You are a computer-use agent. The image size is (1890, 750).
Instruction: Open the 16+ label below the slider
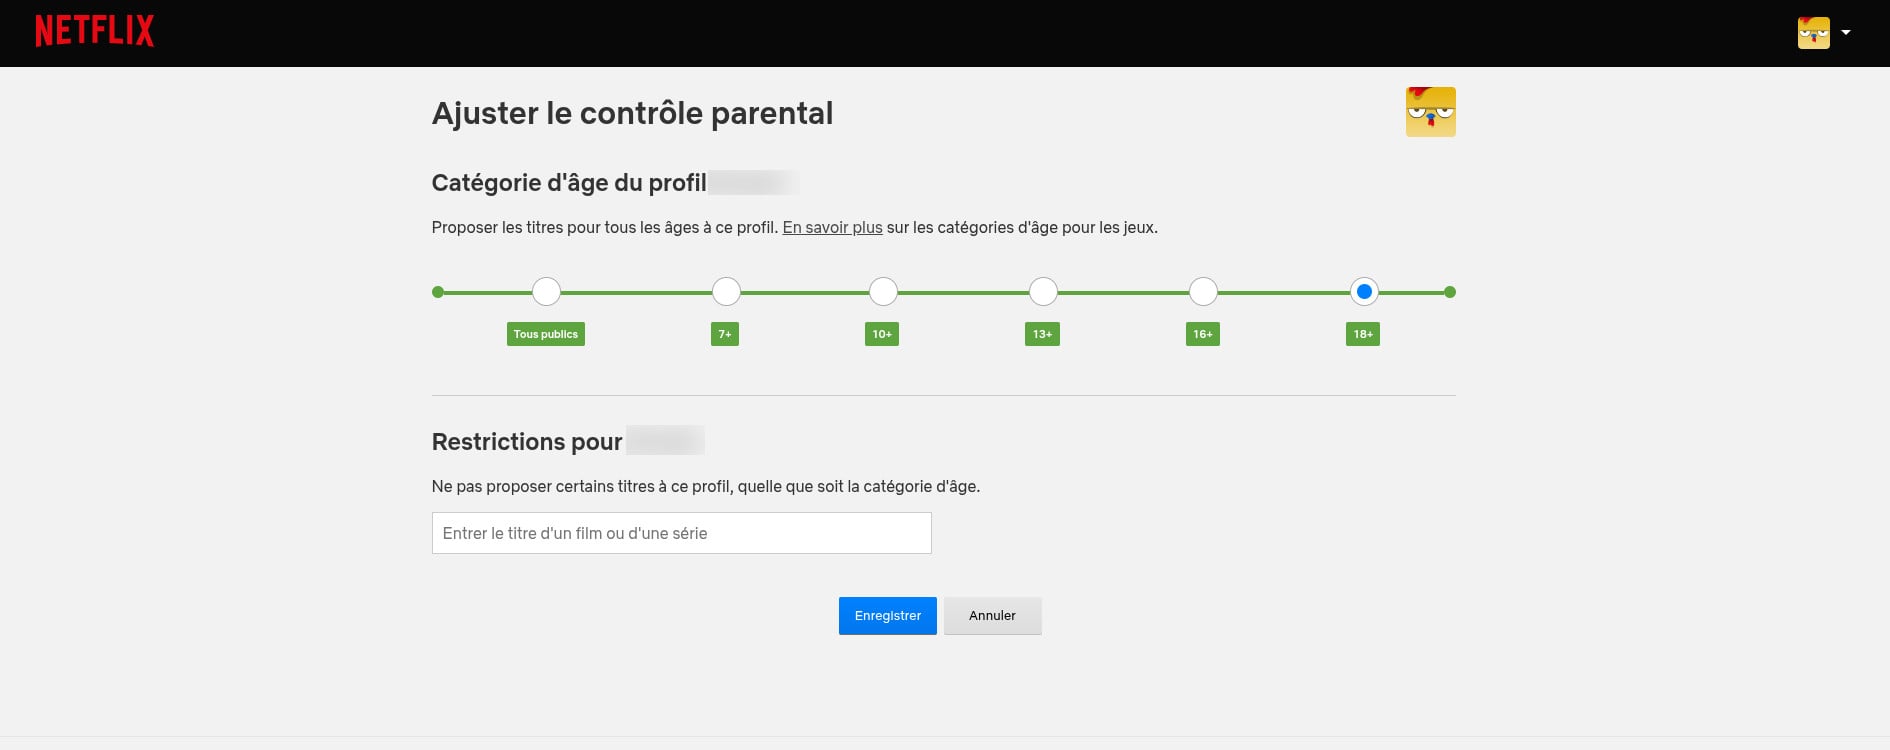tap(1202, 334)
